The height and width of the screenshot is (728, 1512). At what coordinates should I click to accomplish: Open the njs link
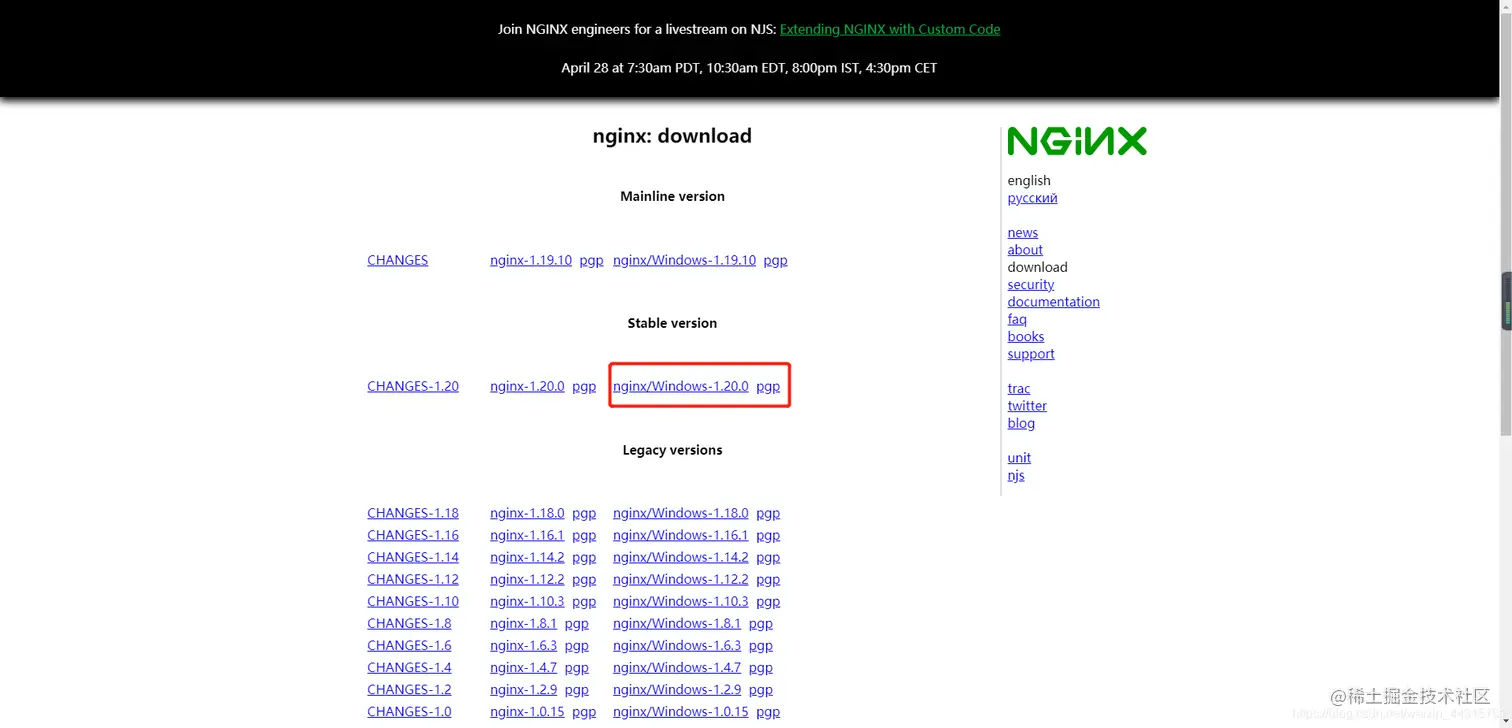click(1016, 475)
